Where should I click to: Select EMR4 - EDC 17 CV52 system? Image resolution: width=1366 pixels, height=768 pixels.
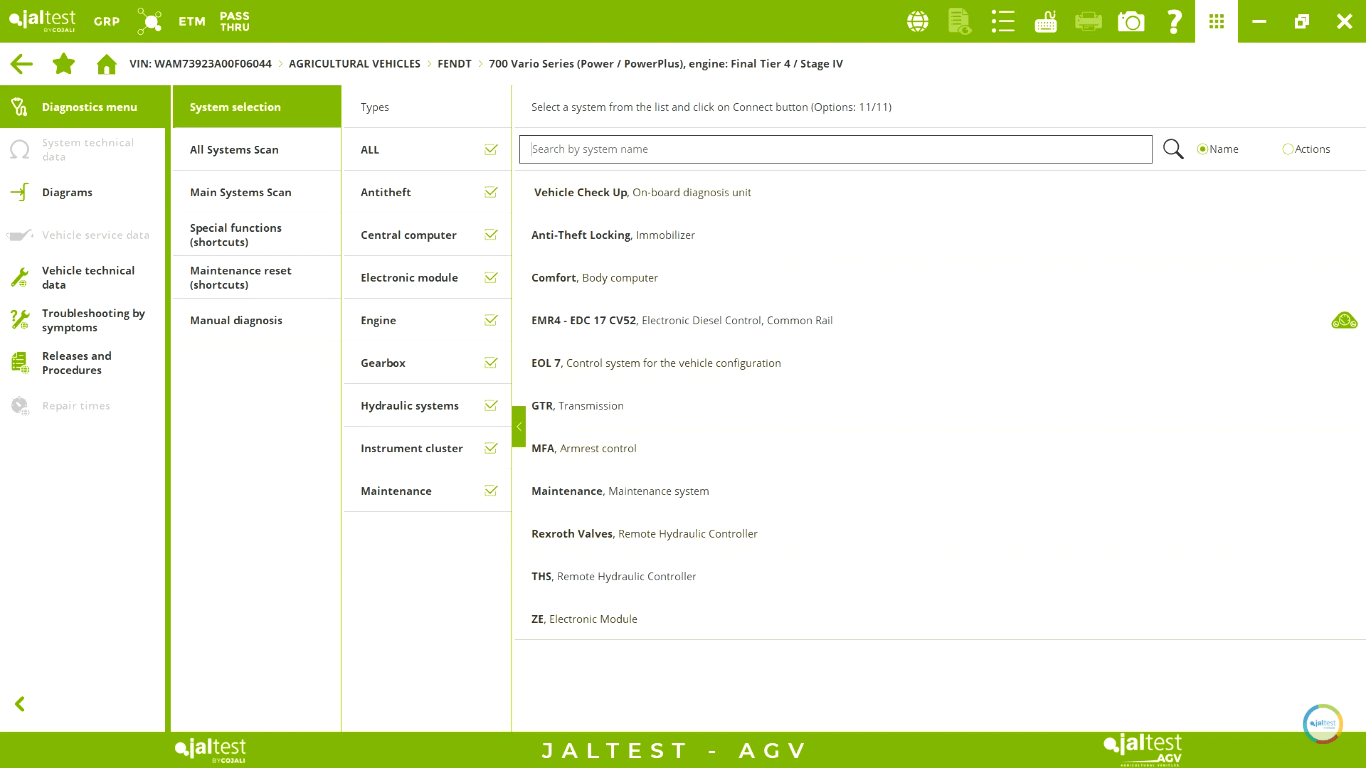pyautogui.click(x=583, y=320)
